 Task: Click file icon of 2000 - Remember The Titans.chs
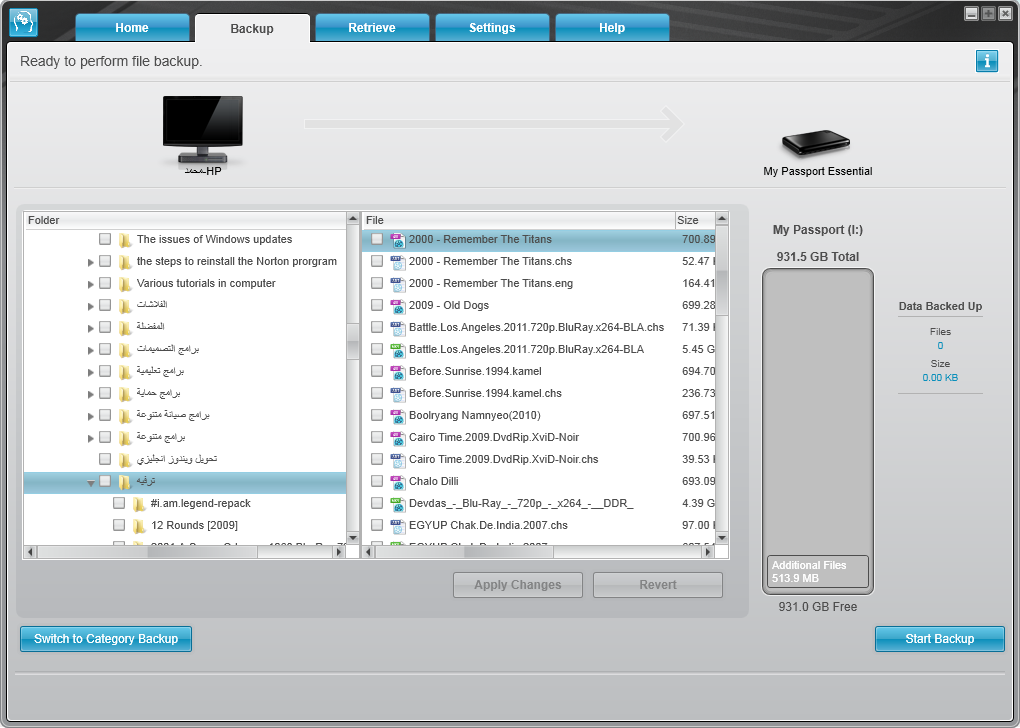coord(397,262)
